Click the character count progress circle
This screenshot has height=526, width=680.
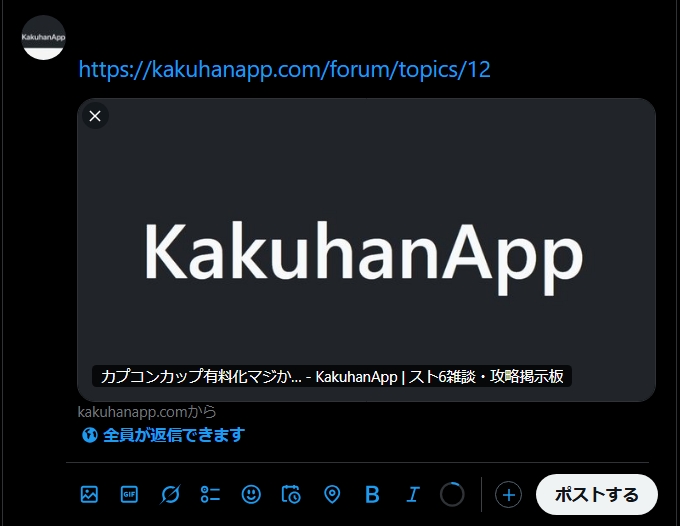click(x=452, y=494)
